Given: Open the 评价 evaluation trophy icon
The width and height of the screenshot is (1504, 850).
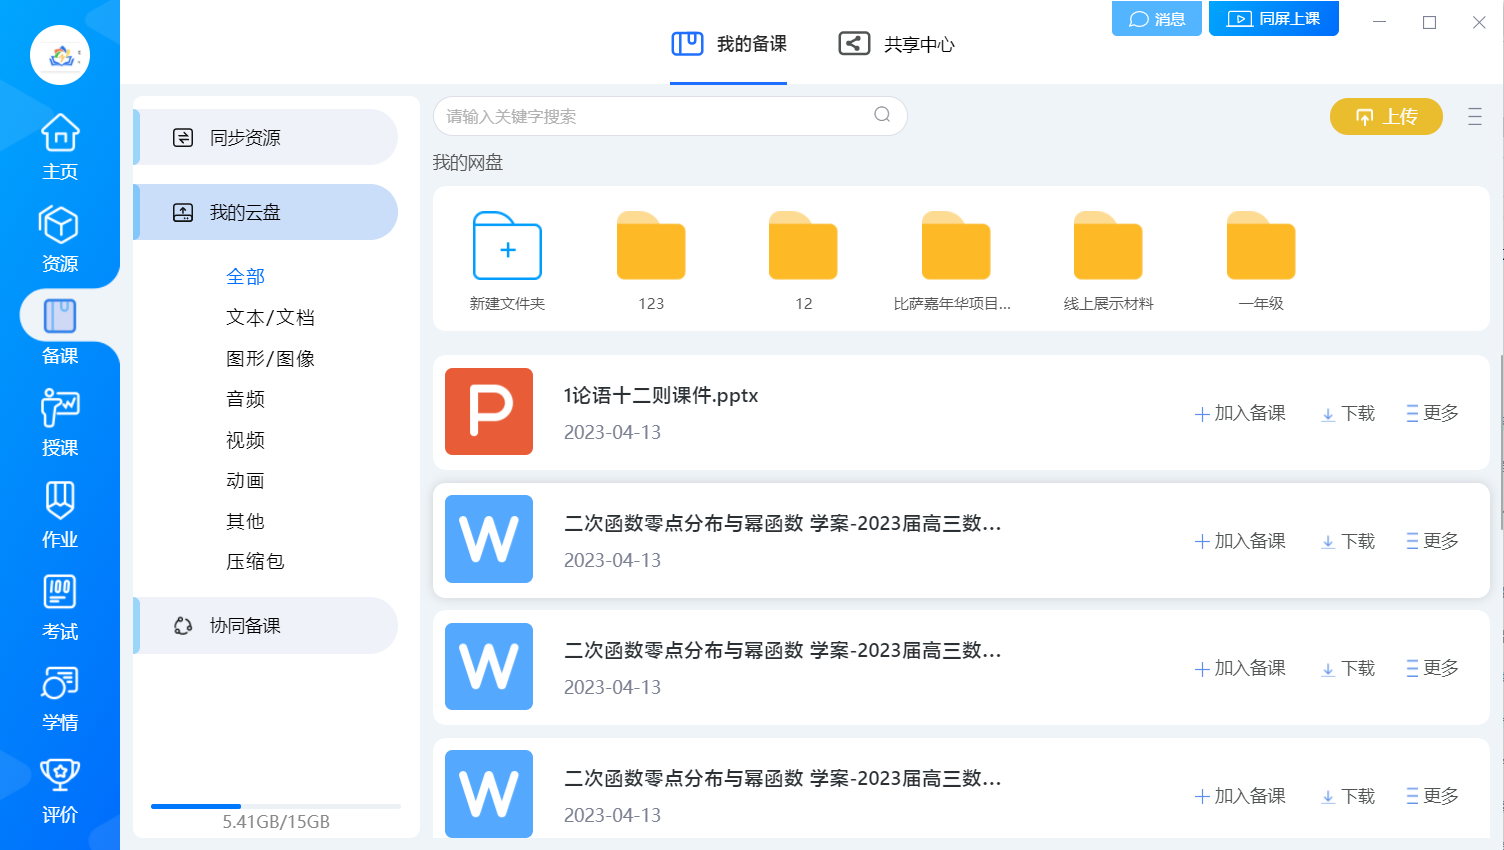Looking at the screenshot, I should (x=60, y=777).
